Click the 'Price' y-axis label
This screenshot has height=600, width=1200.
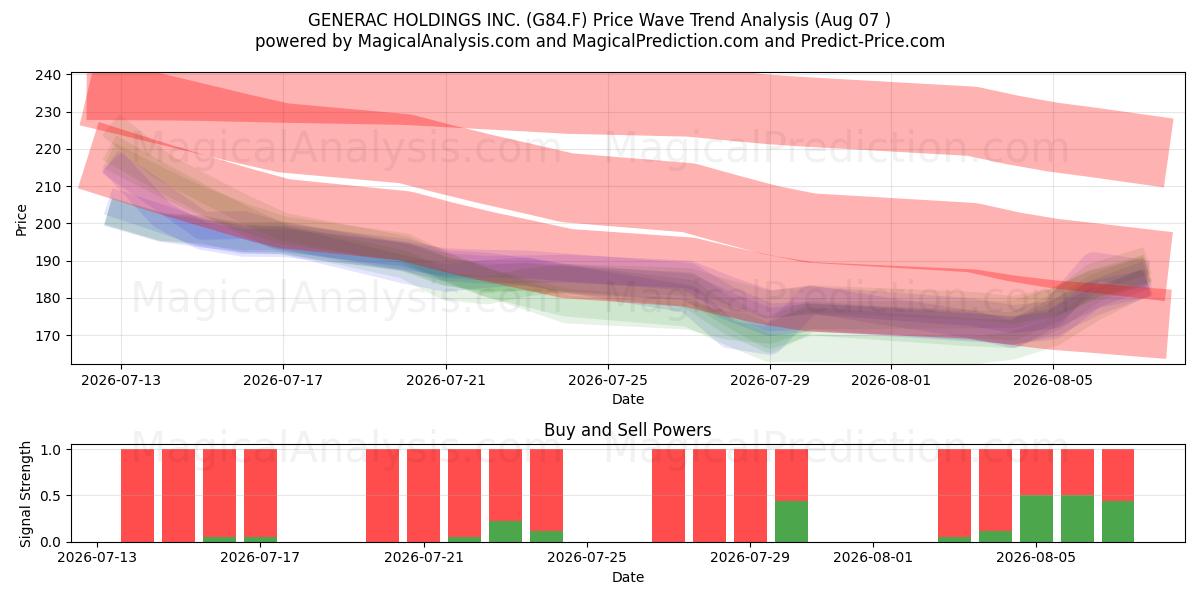coord(22,219)
